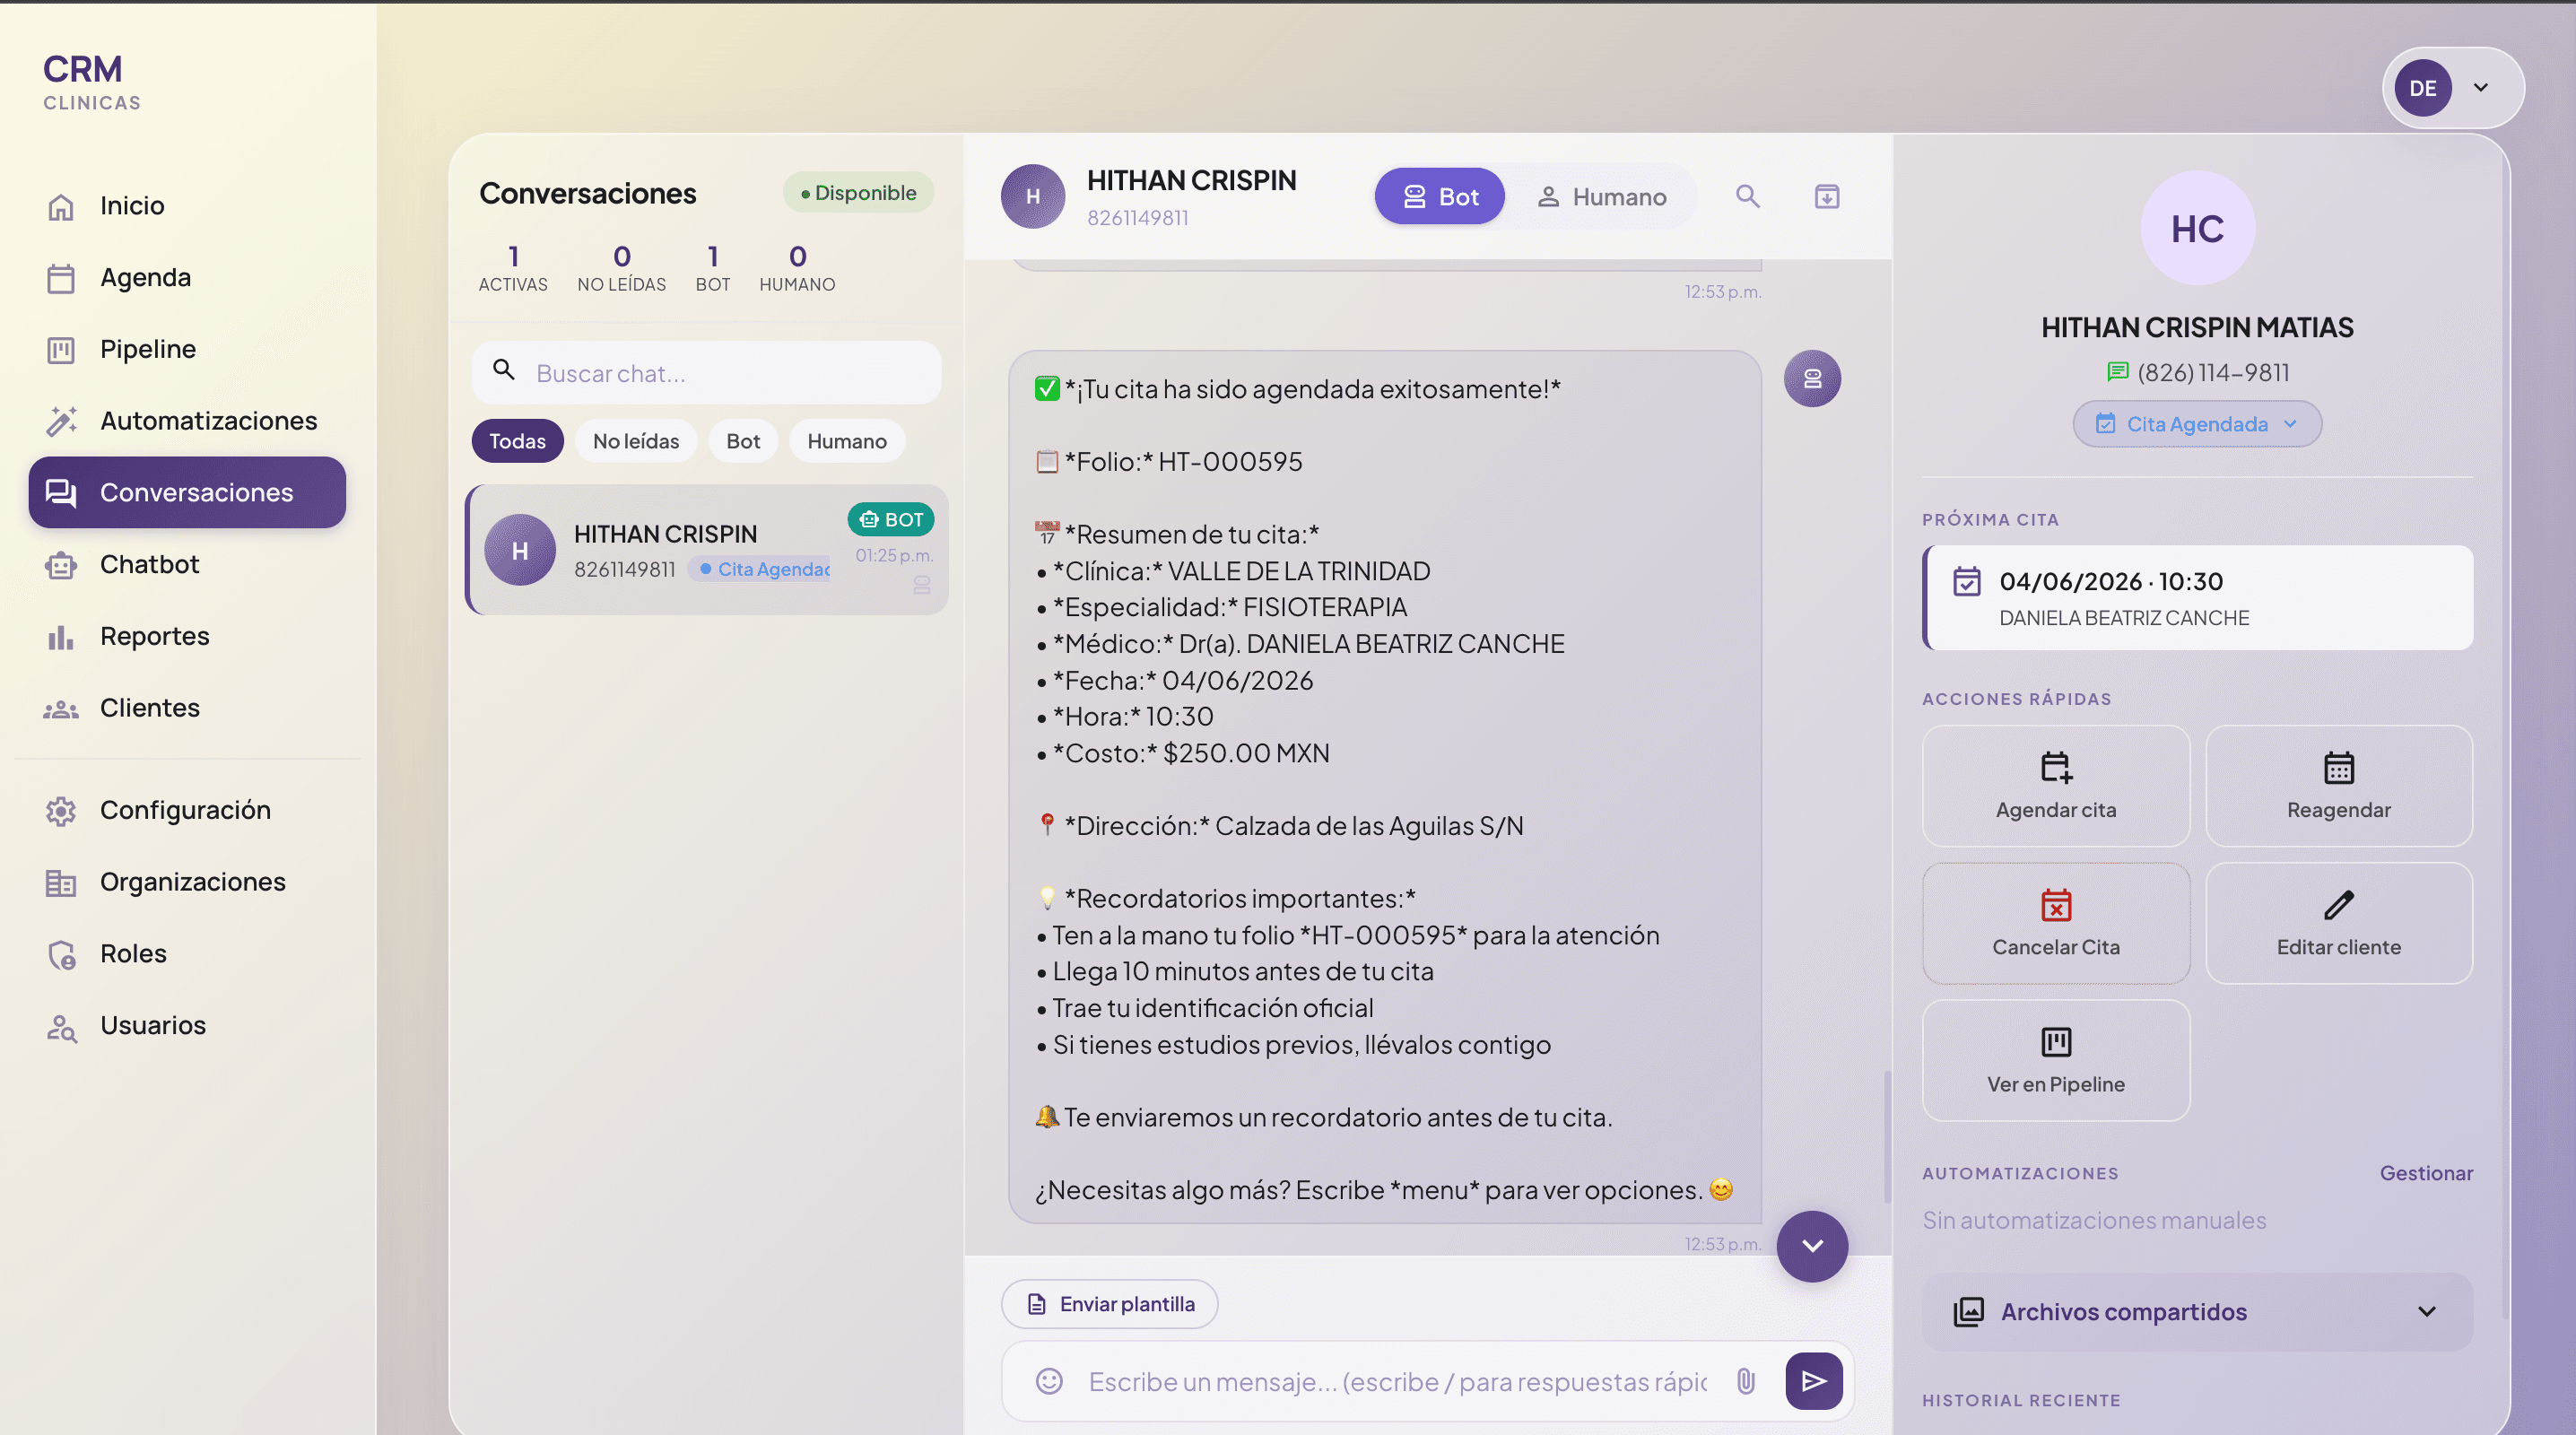
Task: Click the ACTIVAS counter showing 1
Action: click(513, 268)
